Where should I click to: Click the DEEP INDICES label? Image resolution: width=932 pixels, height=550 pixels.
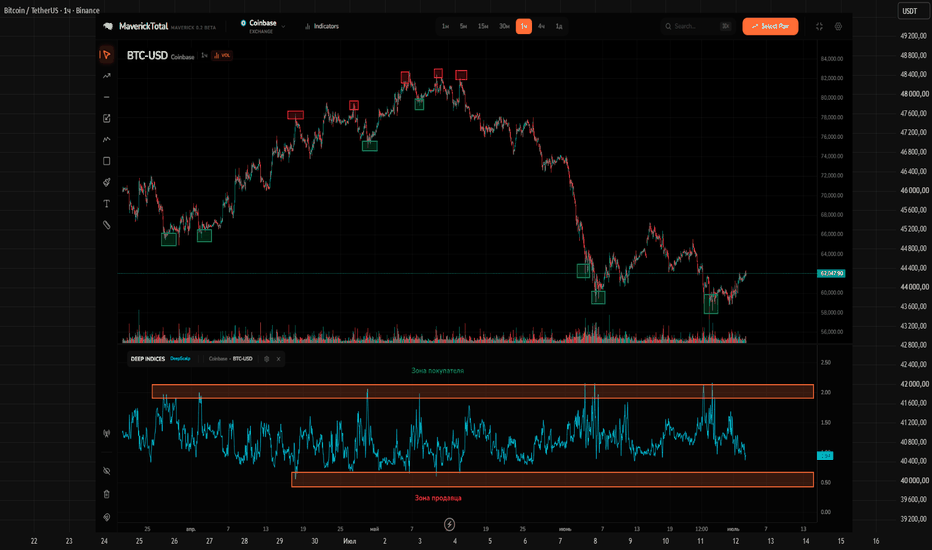[x=147, y=359]
